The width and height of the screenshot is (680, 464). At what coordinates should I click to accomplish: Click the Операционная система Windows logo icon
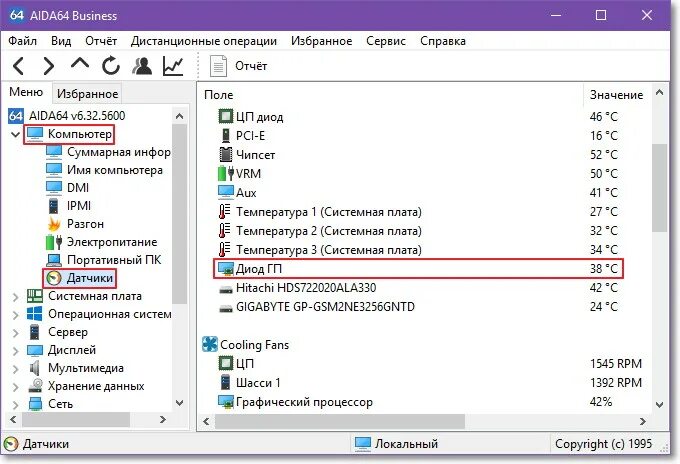click(x=35, y=314)
